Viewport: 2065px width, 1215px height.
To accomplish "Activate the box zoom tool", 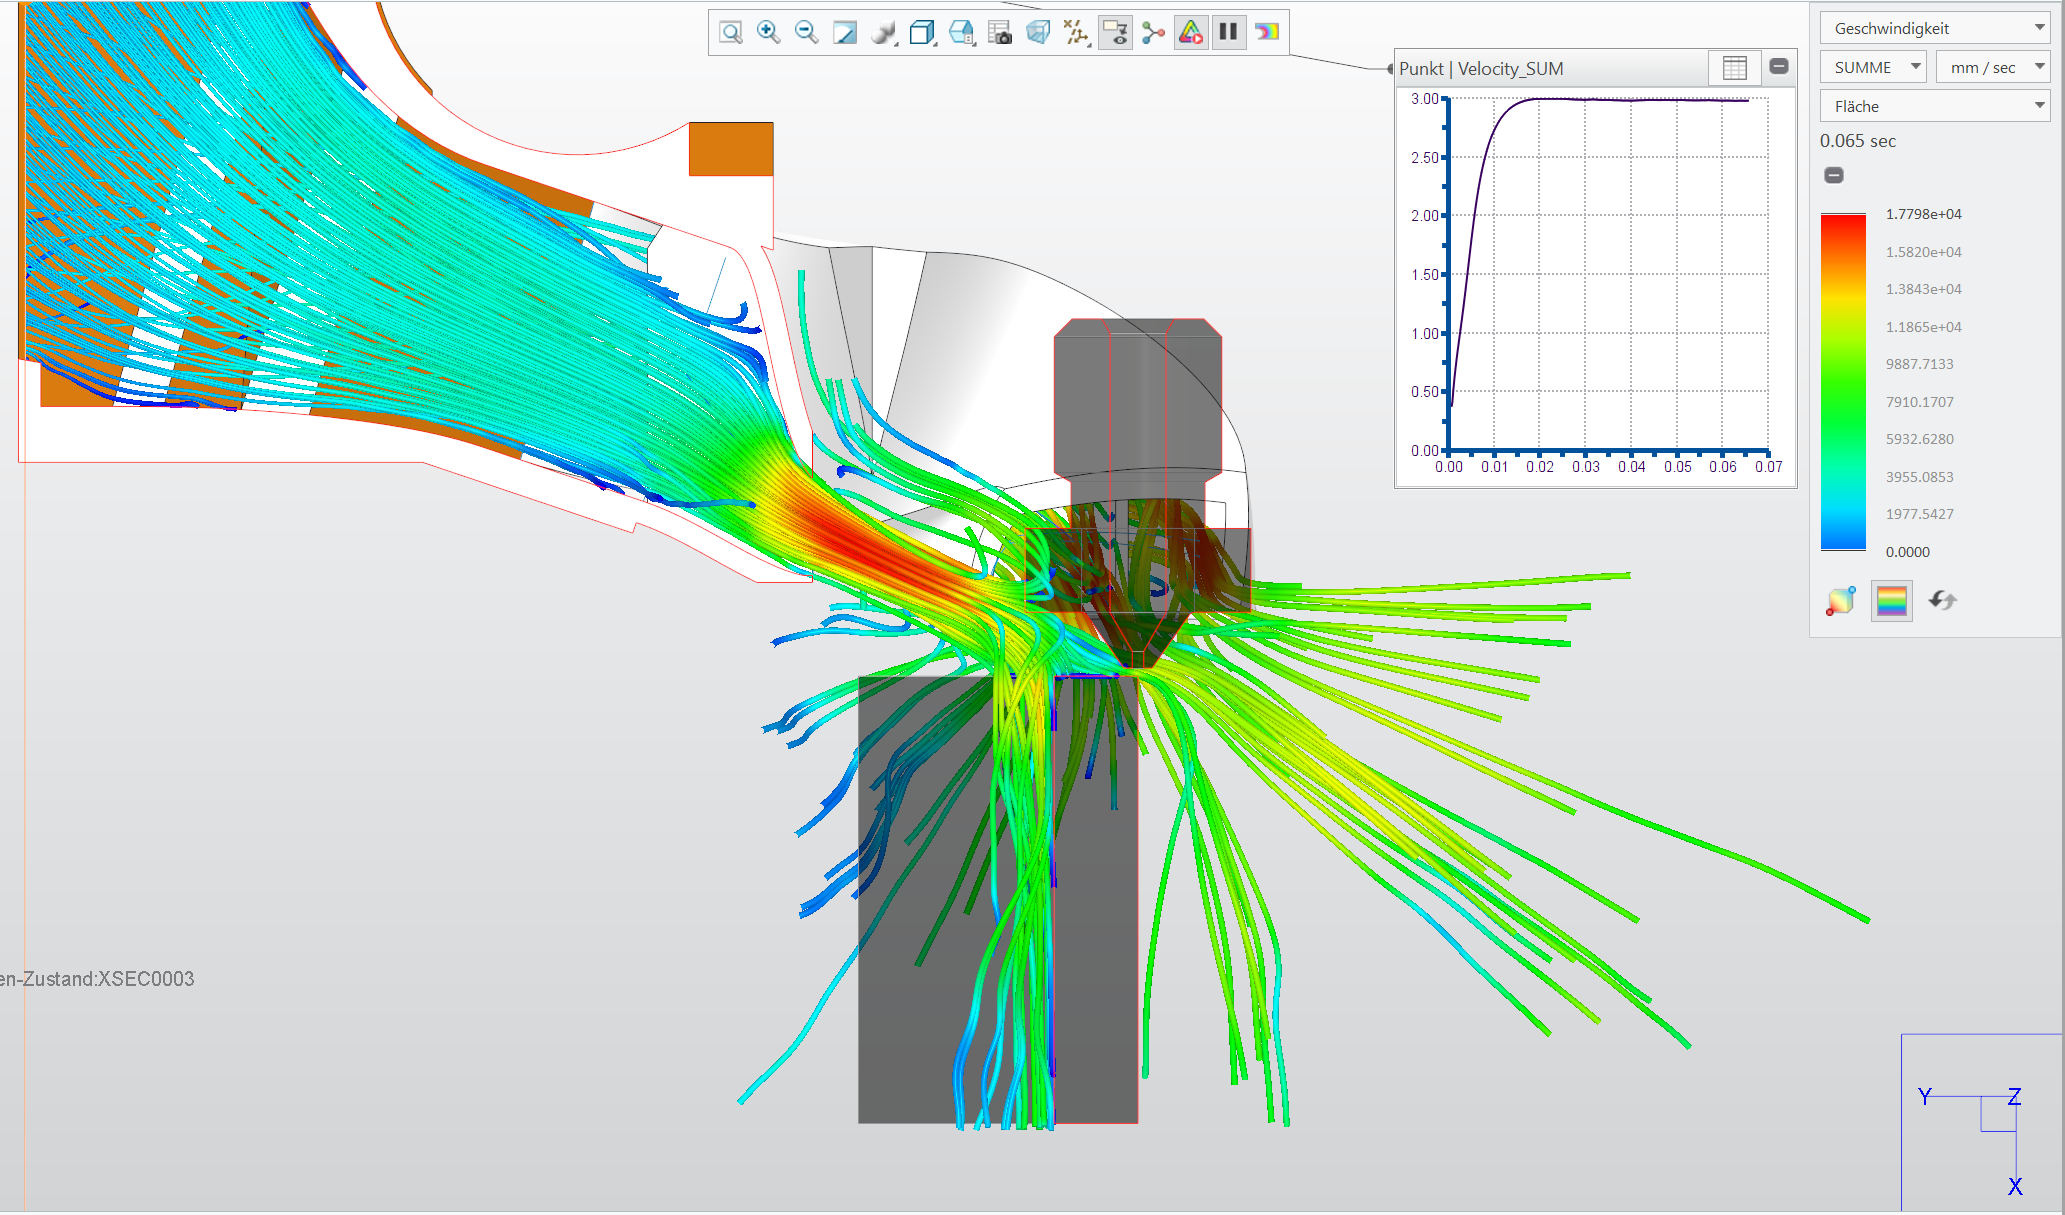I will pos(731,31).
